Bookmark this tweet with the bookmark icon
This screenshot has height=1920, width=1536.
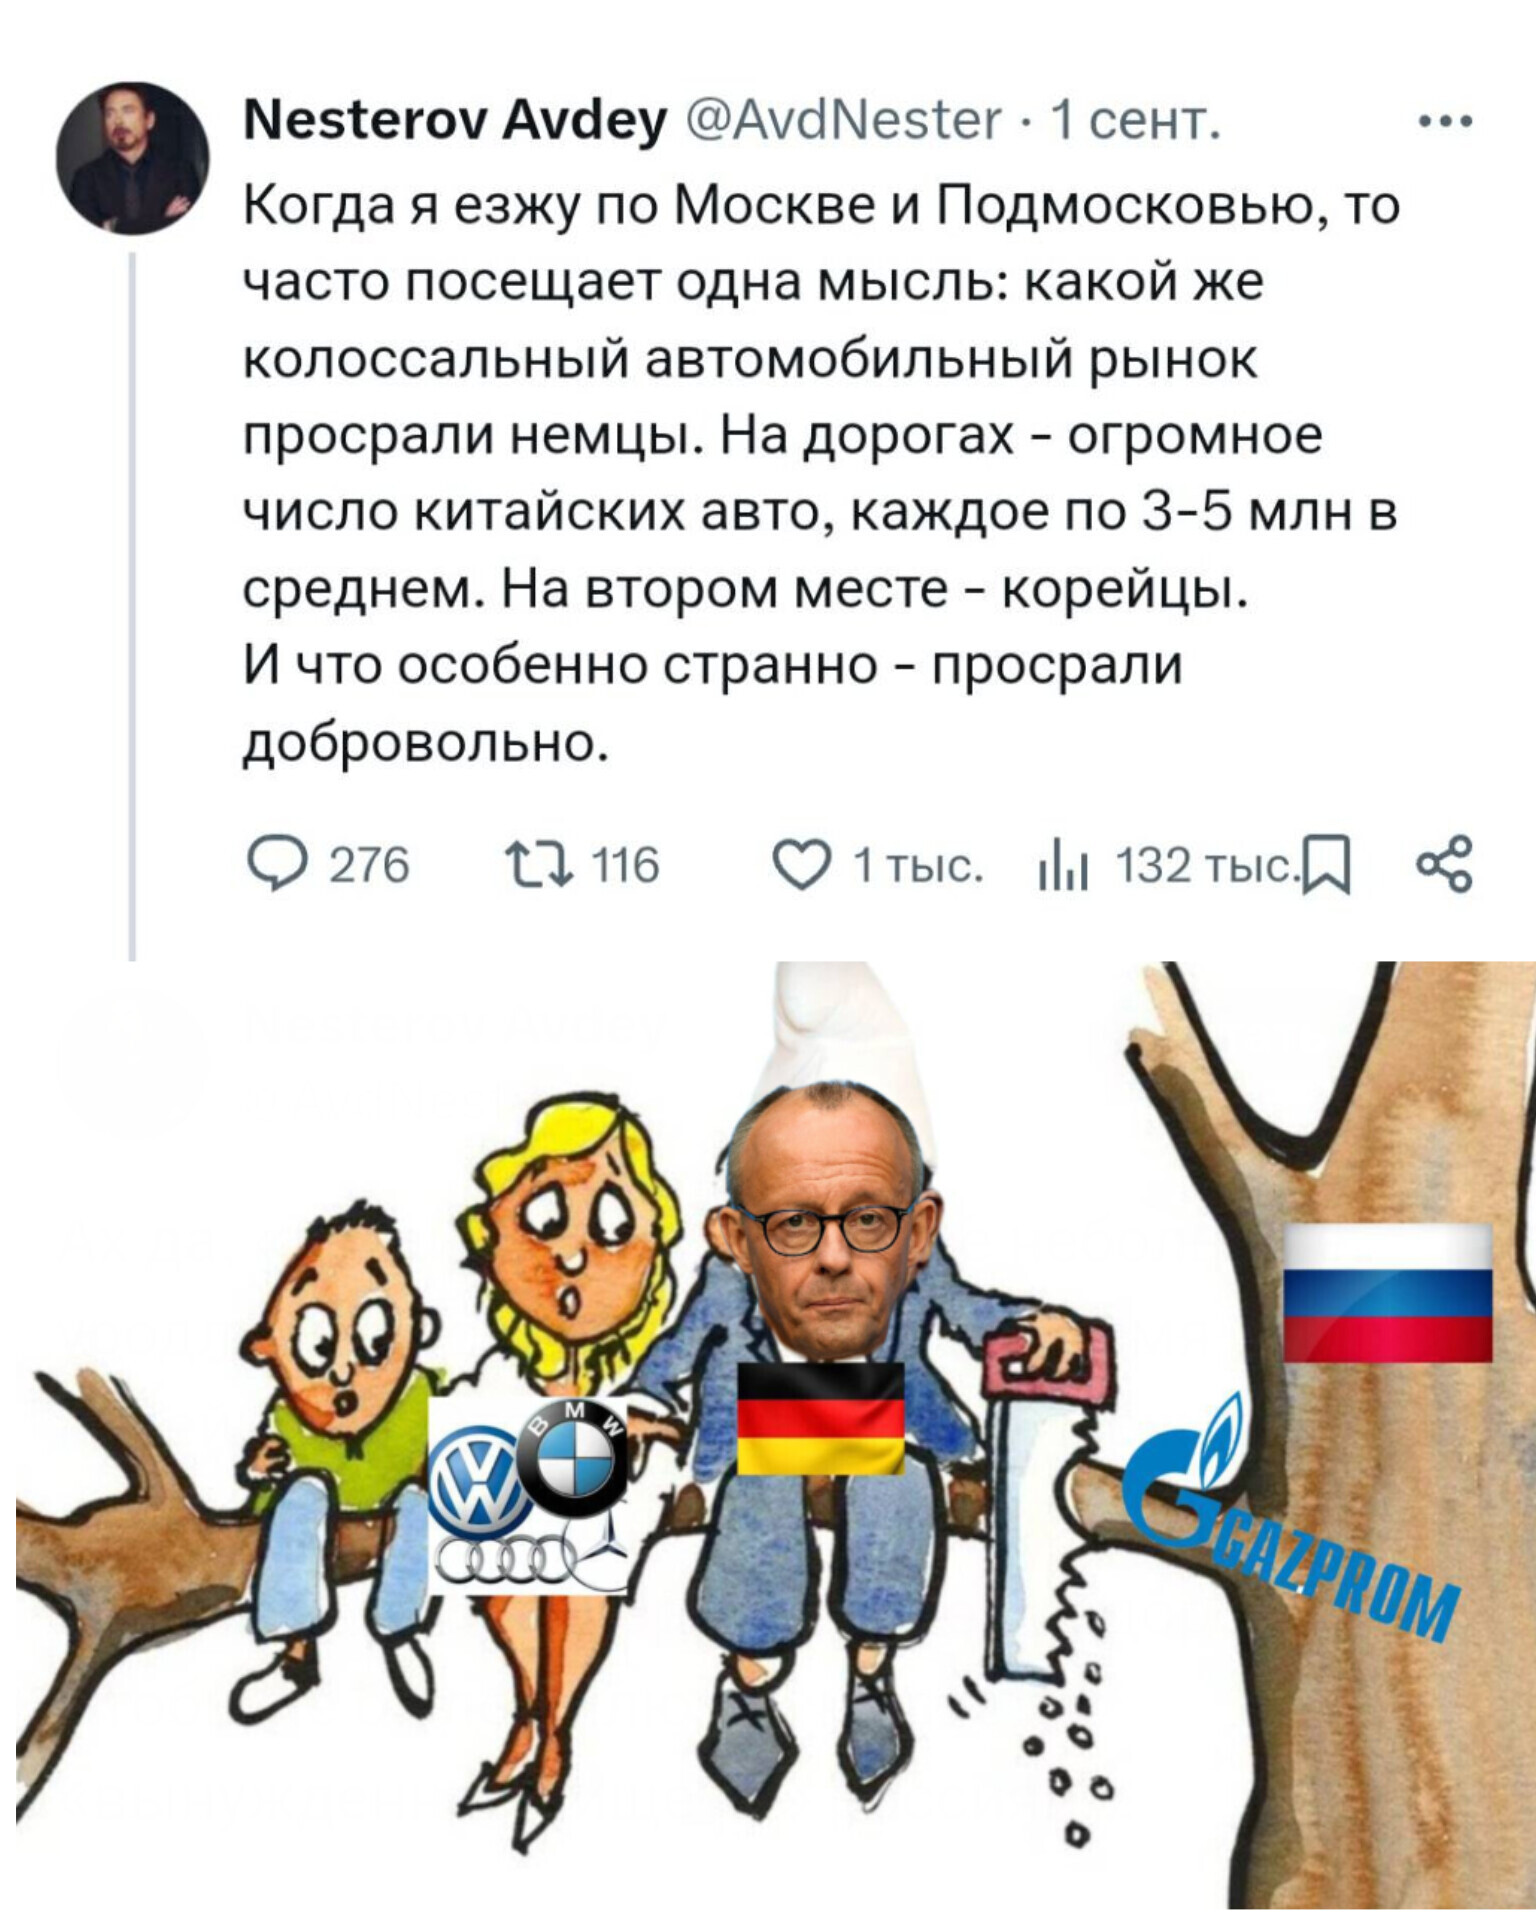[1332, 866]
